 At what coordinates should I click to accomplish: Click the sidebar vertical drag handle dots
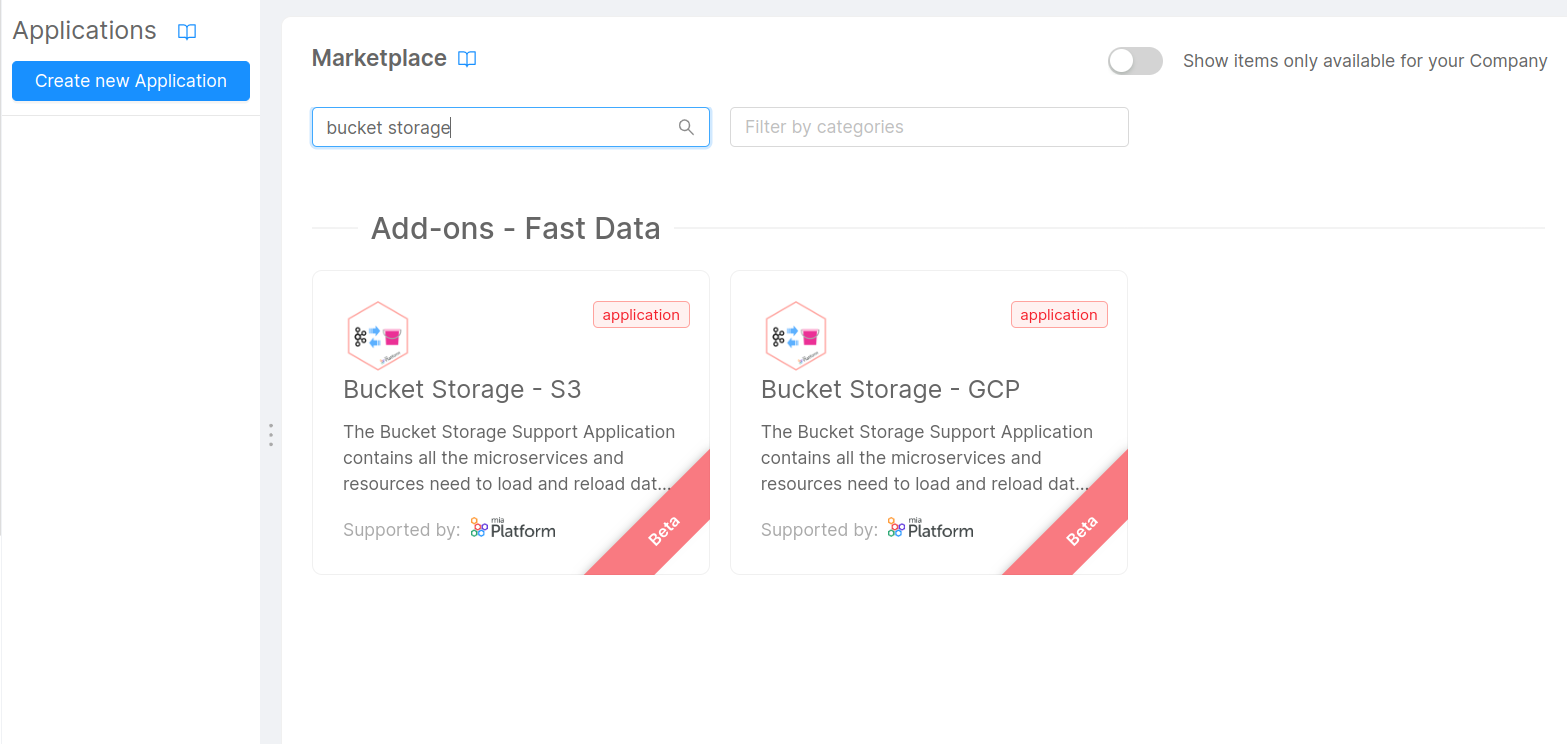point(271,434)
